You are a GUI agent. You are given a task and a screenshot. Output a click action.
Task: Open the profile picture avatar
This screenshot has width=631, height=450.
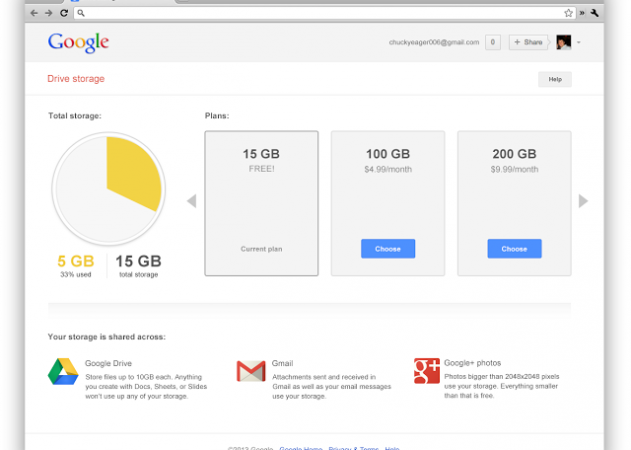pyautogui.click(x=563, y=42)
